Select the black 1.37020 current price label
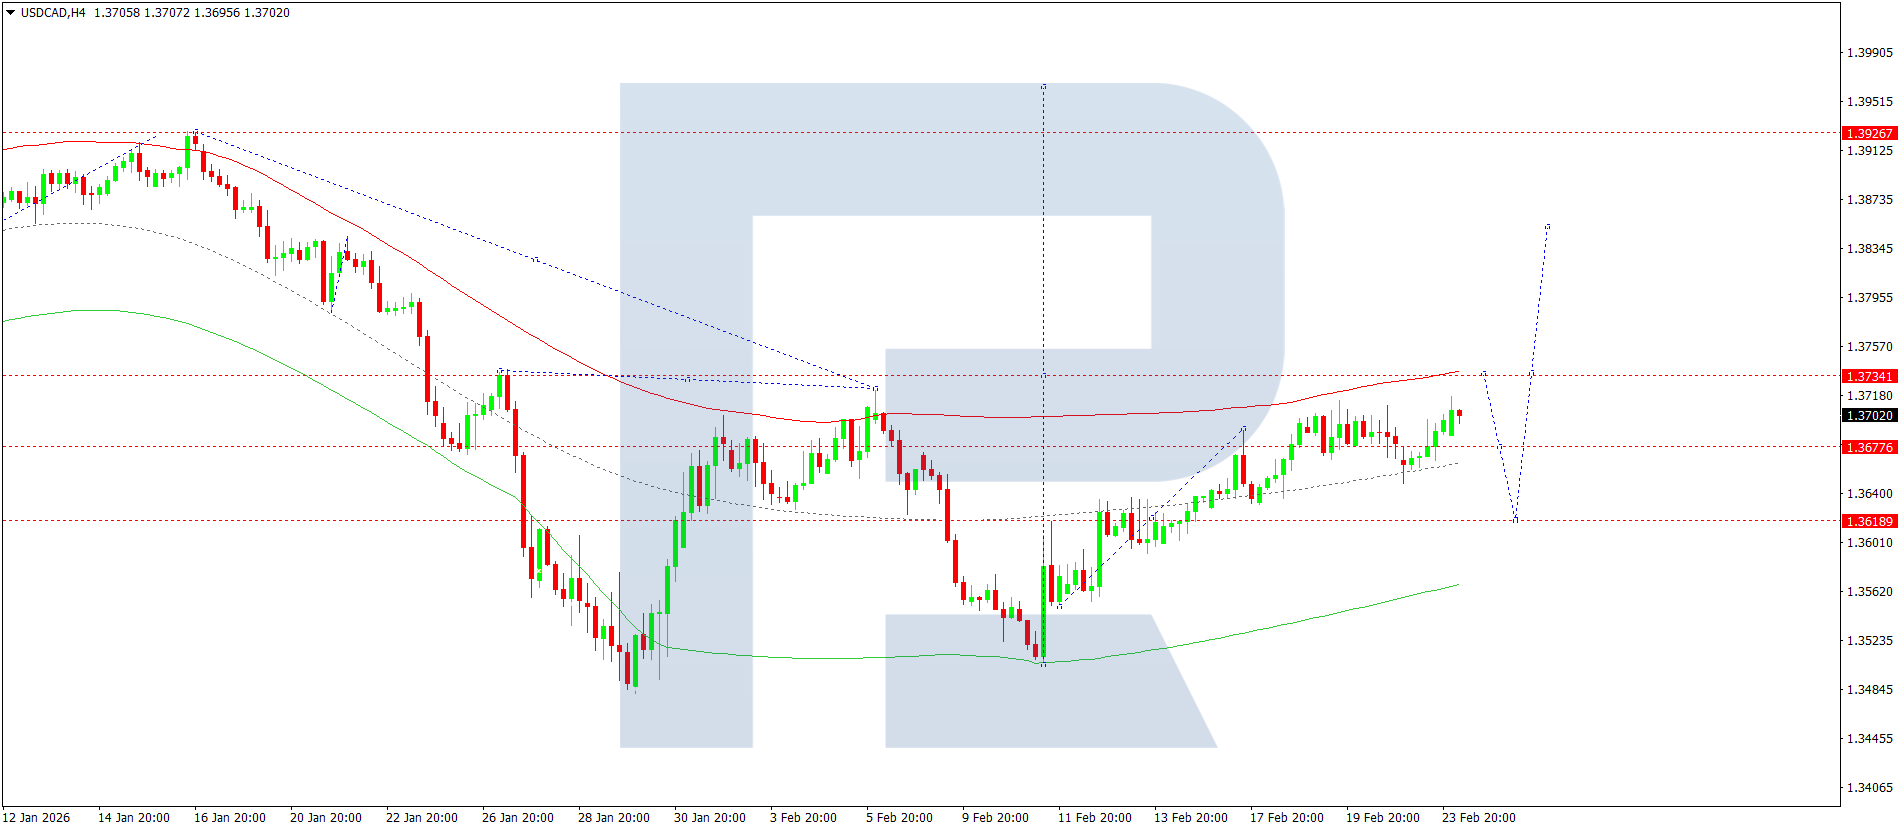1904x830 pixels. click(x=1868, y=415)
